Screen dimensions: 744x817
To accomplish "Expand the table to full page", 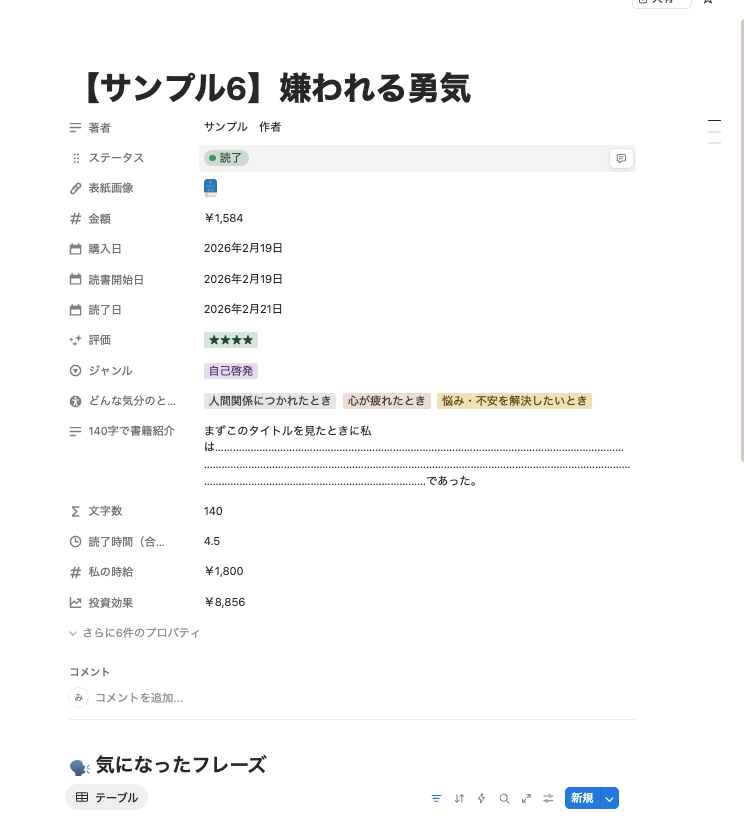I will [x=526, y=798].
